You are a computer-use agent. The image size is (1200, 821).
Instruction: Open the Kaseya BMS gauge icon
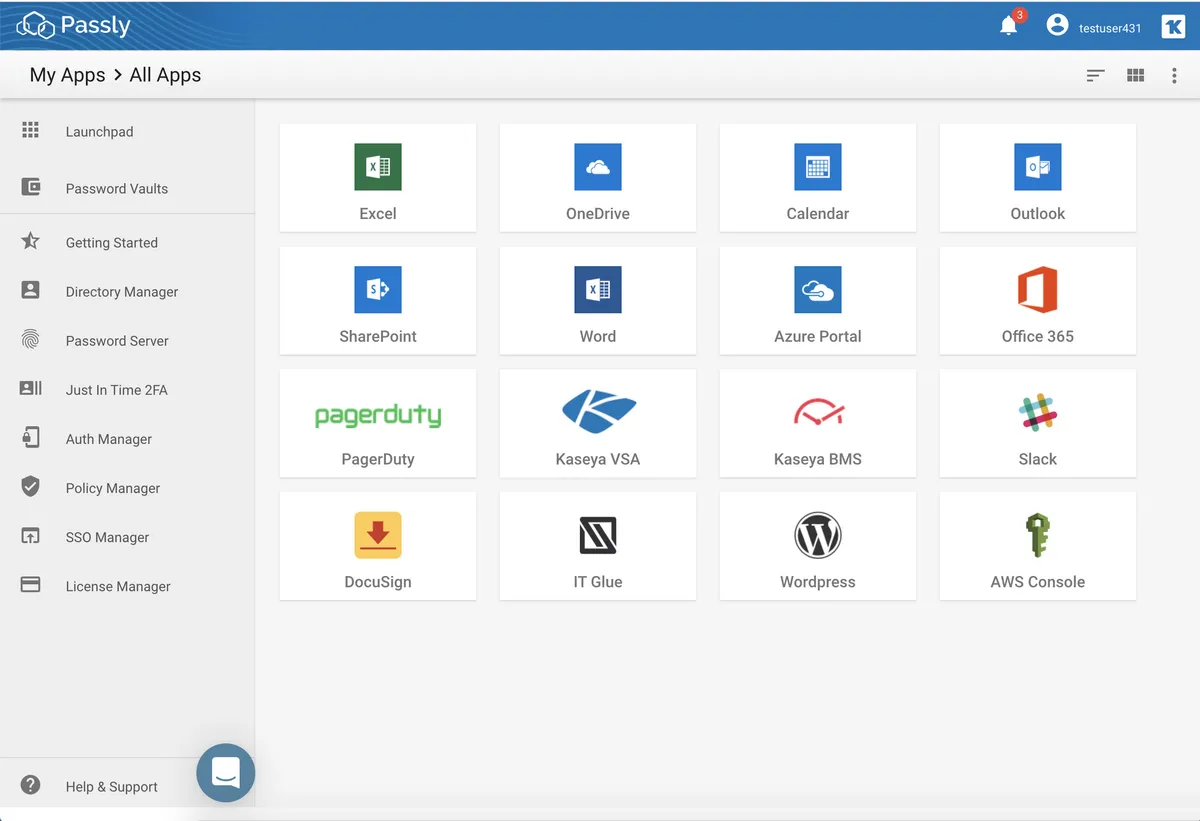coord(818,413)
